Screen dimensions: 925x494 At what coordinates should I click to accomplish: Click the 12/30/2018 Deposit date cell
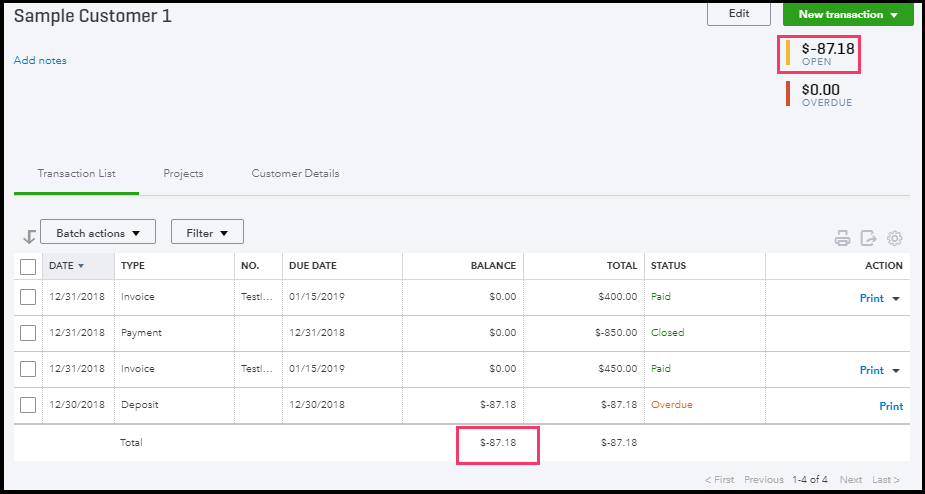point(77,405)
